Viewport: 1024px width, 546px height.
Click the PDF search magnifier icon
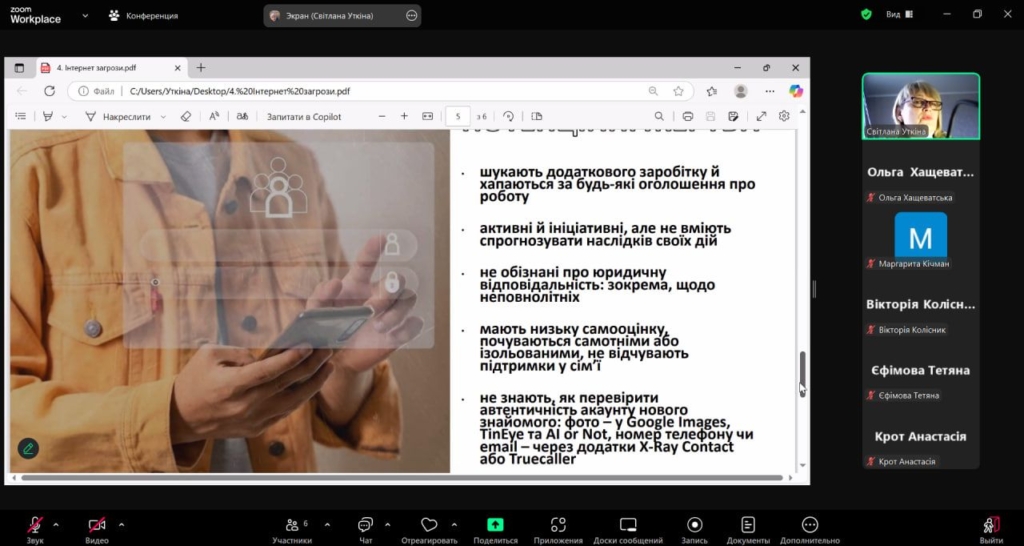pos(659,116)
